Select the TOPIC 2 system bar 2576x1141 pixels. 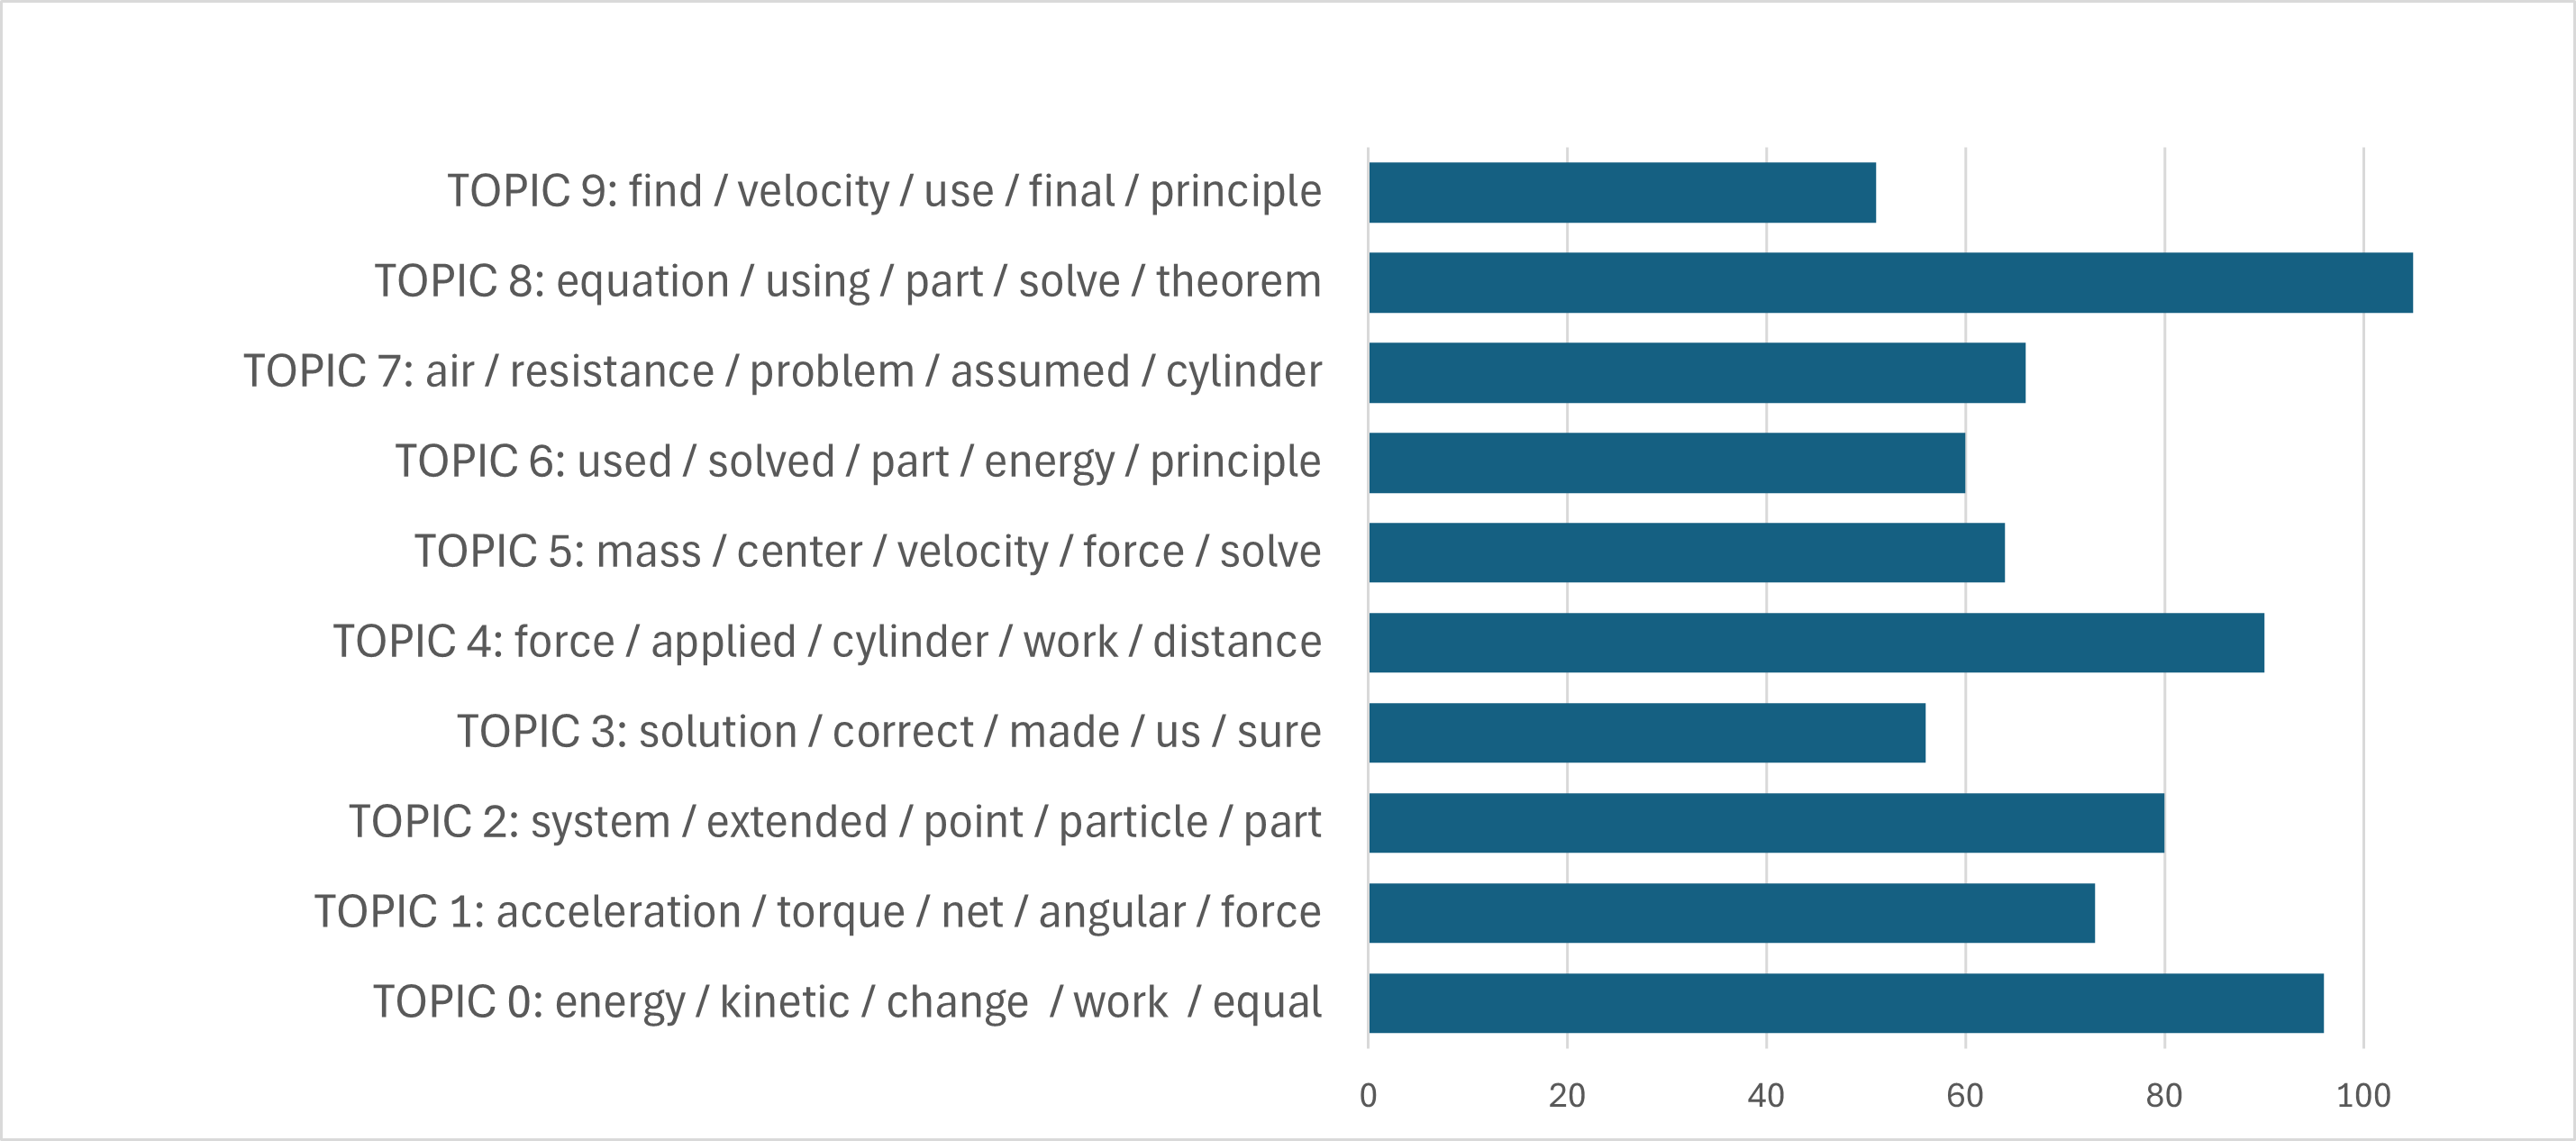pos(1765,822)
